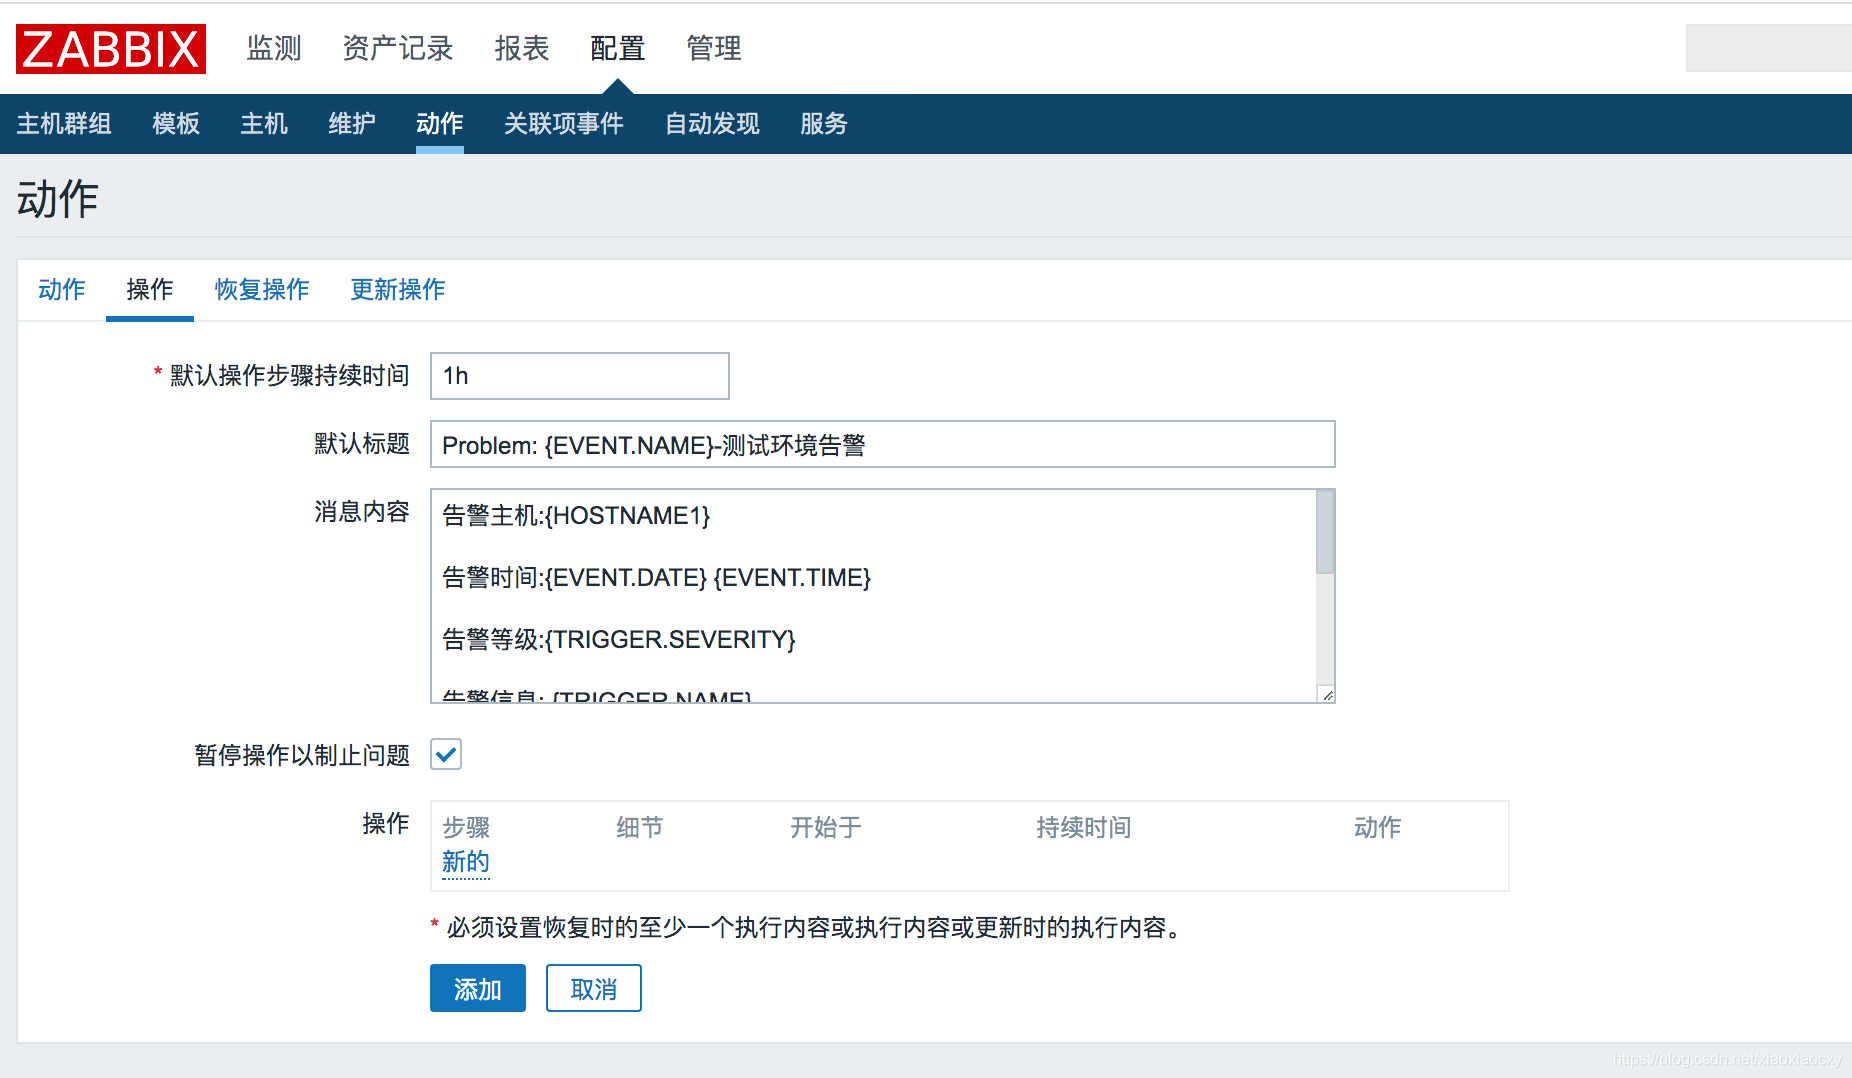The width and height of the screenshot is (1852, 1078).
Task: Click the 告警时间 line in message
Action: tap(657, 578)
